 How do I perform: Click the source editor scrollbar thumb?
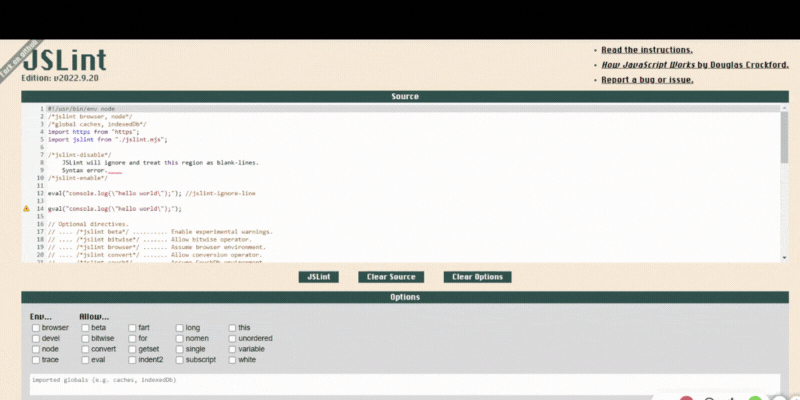(x=784, y=137)
